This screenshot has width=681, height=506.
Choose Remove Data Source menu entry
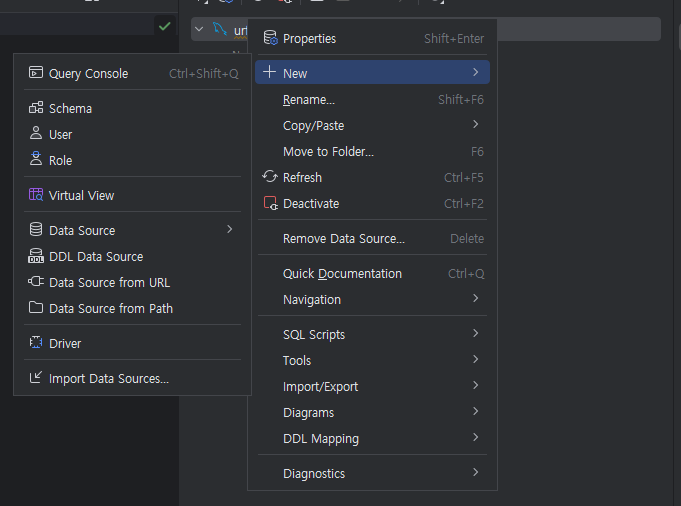pos(344,238)
